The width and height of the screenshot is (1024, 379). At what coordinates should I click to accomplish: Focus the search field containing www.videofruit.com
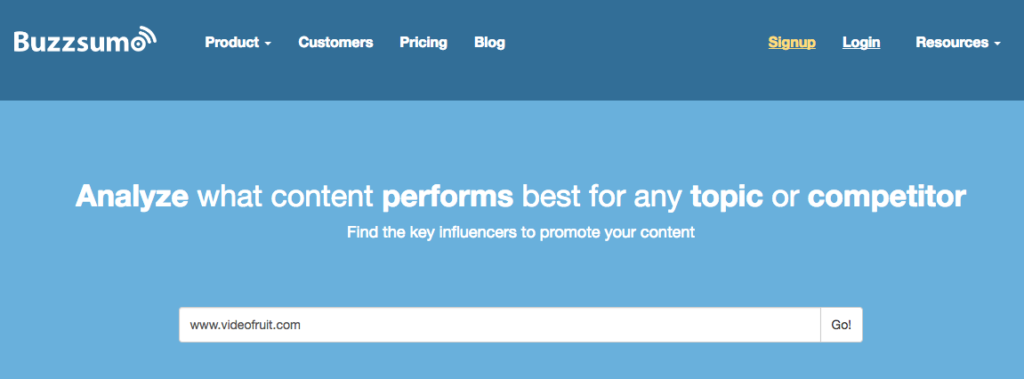[500, 325]
